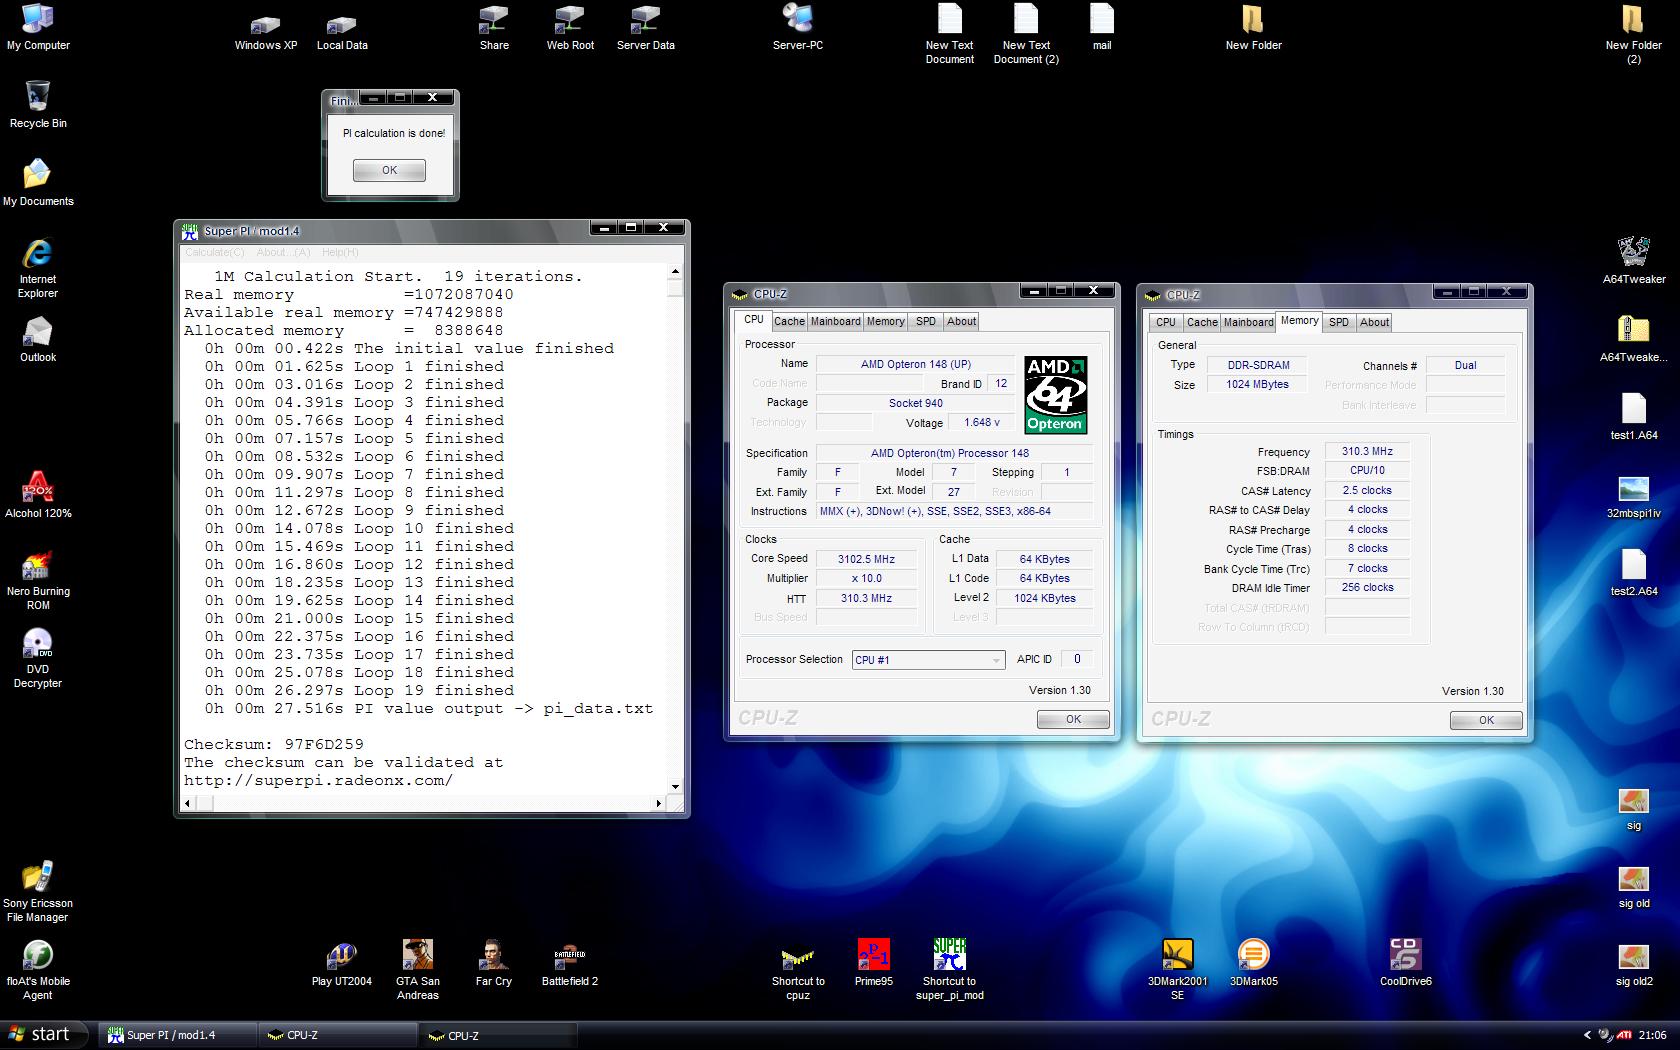Launch GTA San Andreas shortcut
Screen dimensions: 1680x1050
point(418,970)
